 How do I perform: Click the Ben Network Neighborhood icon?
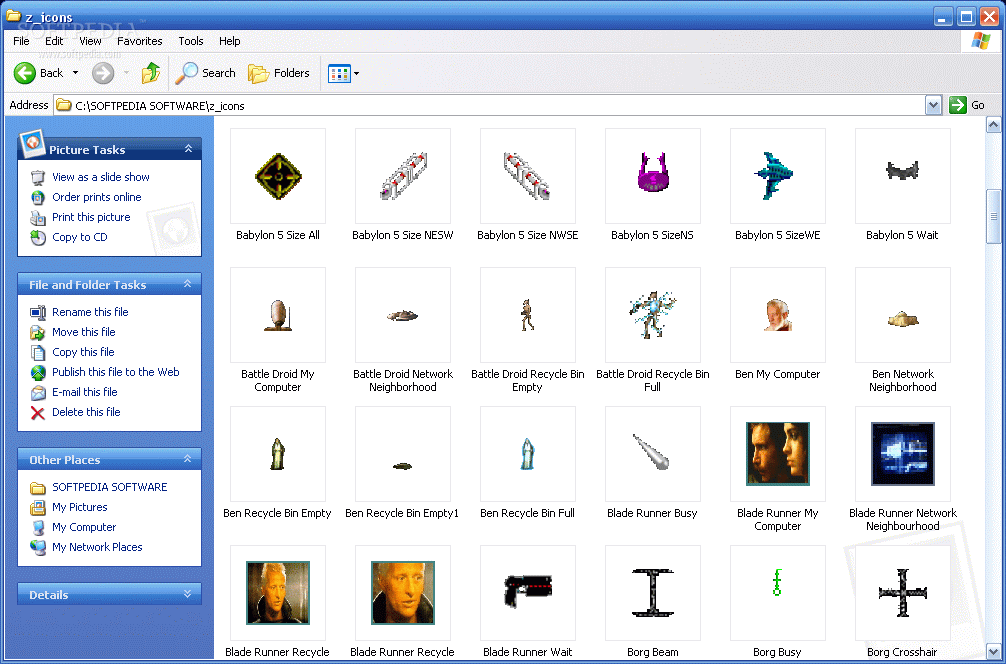902,315
